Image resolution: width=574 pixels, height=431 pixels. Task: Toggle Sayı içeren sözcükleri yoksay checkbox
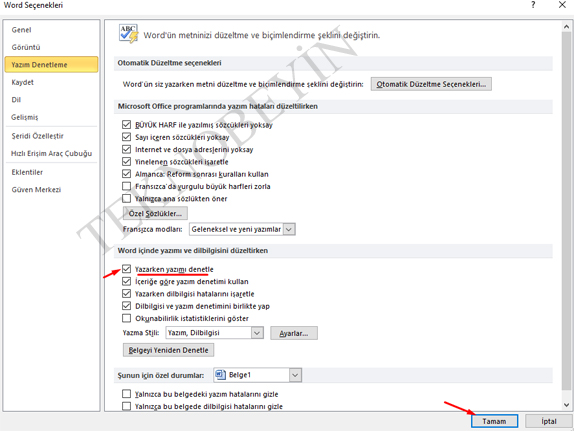tap(126, 137)
